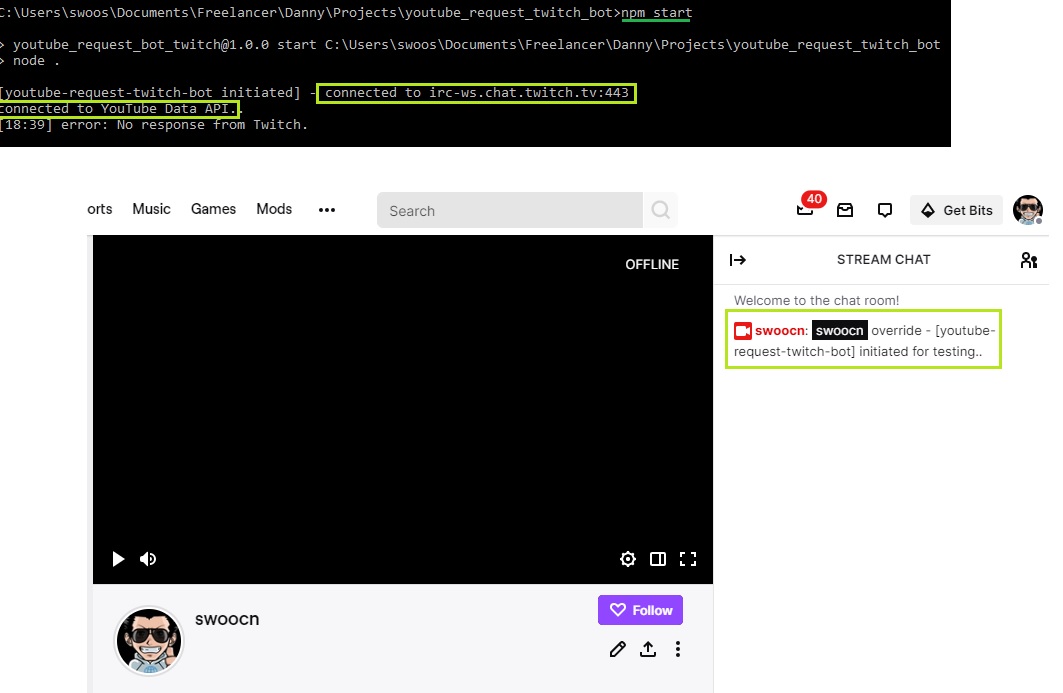Select the 'npm start' command text in terminal
The image size is (1063, 693).
[x=656, y=13]
